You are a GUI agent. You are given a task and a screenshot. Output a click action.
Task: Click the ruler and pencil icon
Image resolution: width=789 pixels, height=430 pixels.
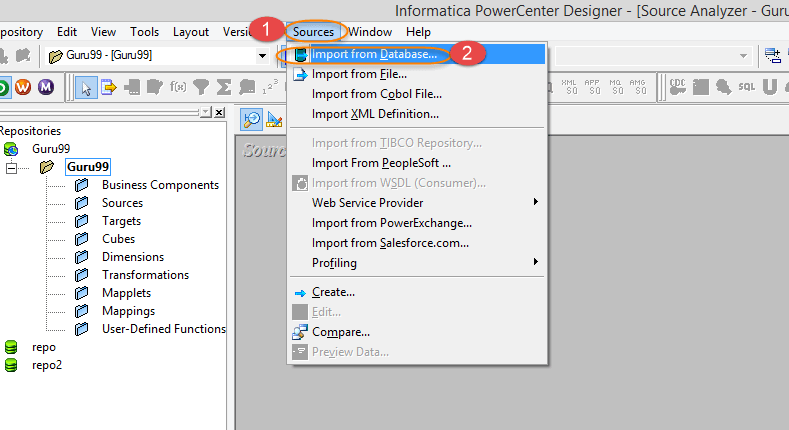click(x=274, y=120)
